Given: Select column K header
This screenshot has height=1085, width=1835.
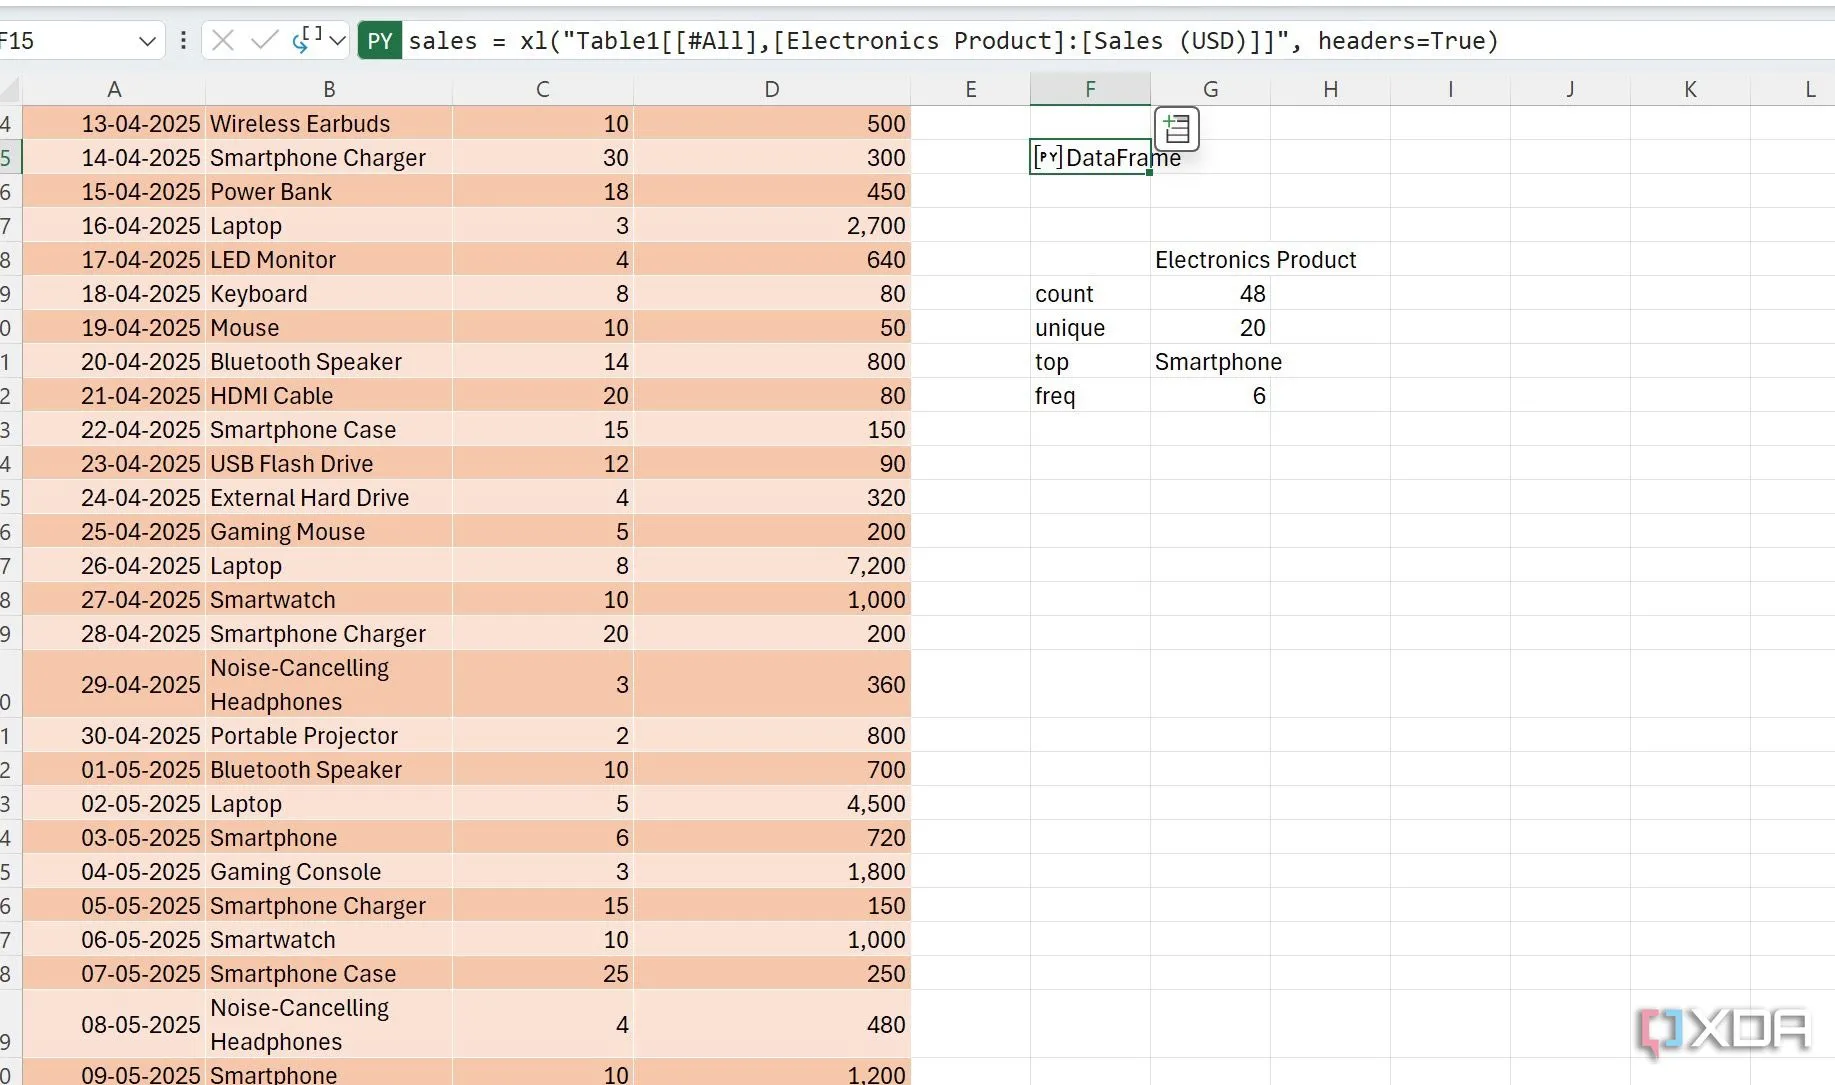Looking at the screenshot, I should (x=1690, y=89).
